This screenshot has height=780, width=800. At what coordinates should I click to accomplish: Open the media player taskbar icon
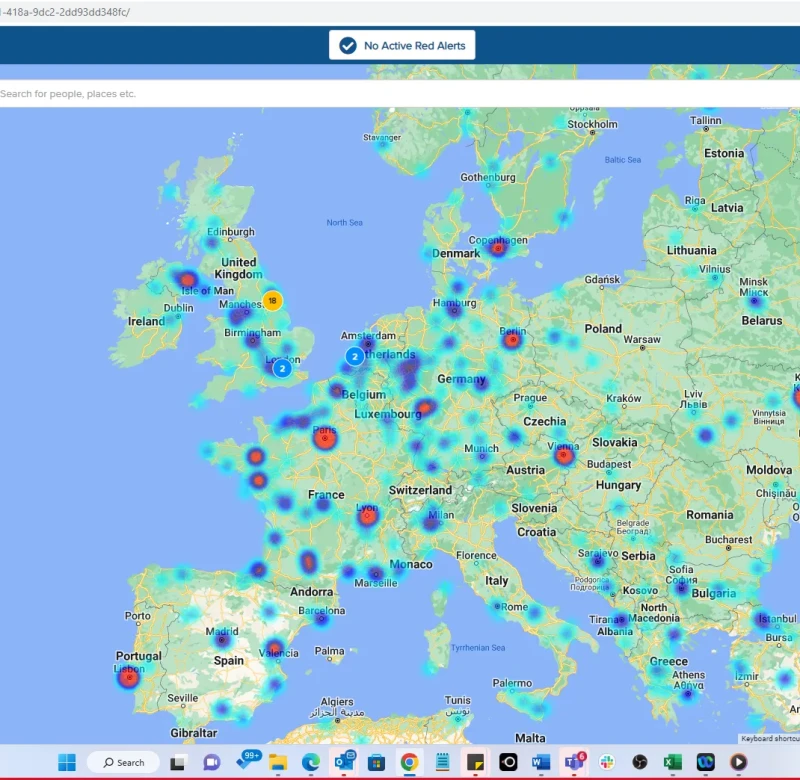point(738,762)
